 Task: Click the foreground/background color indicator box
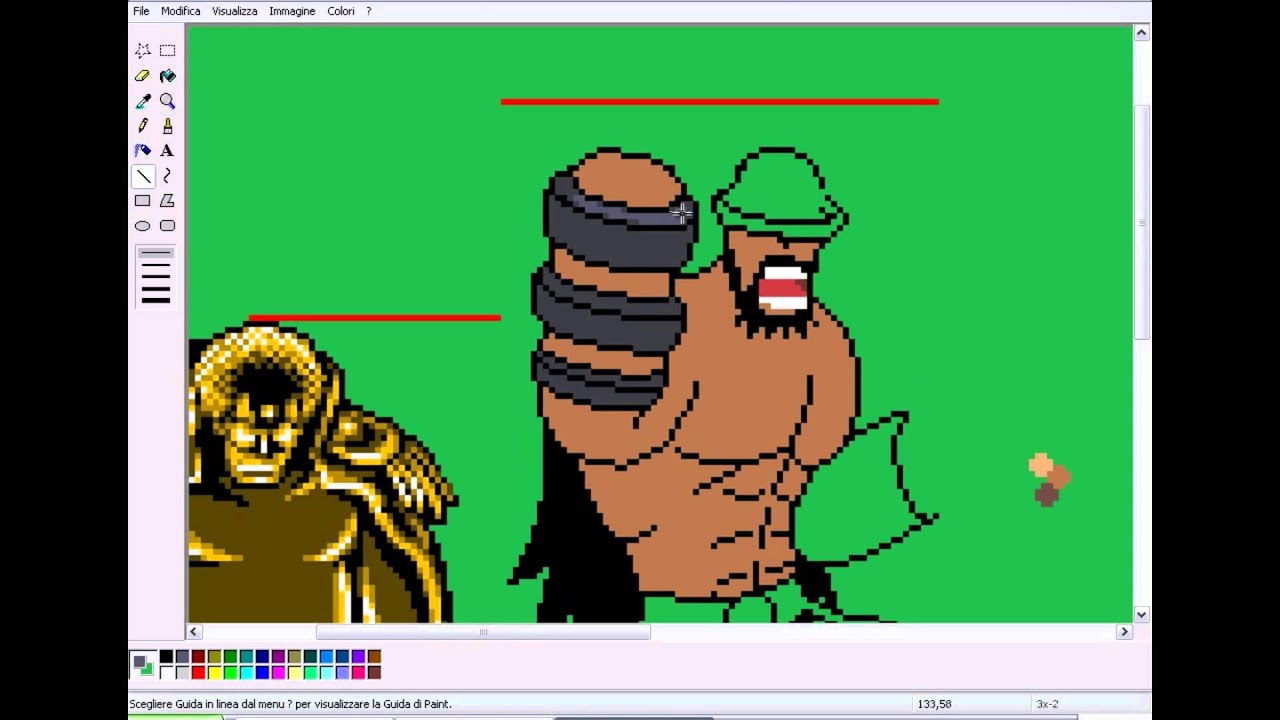tap(143, 664)
